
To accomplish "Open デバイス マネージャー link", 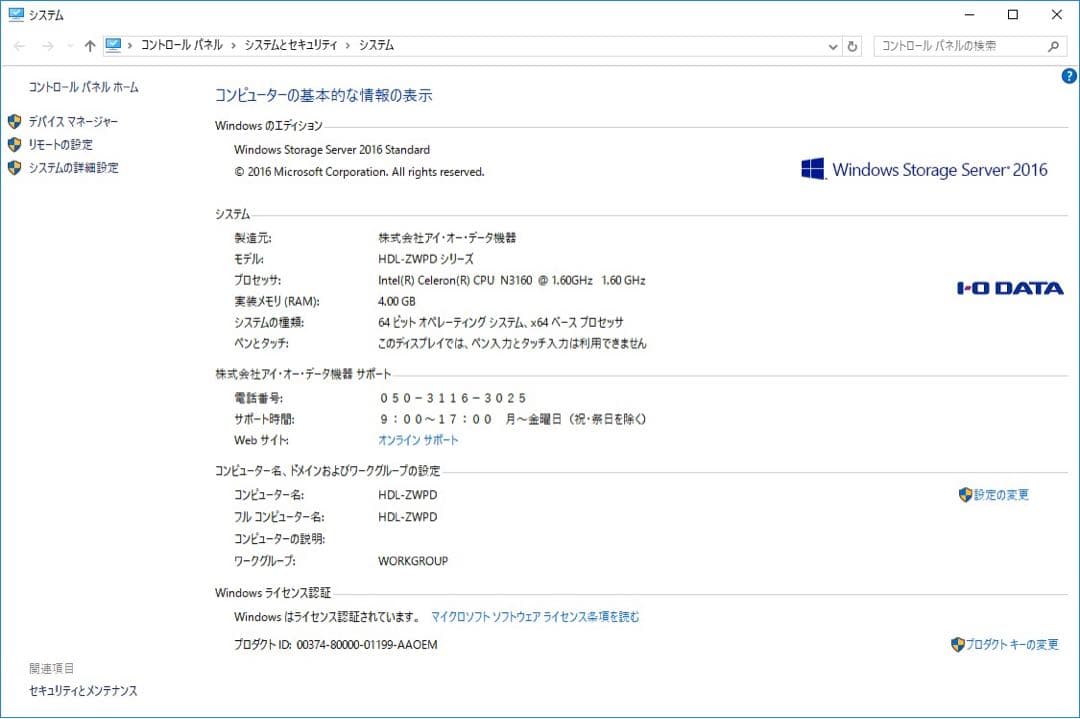I will (73, 122).
